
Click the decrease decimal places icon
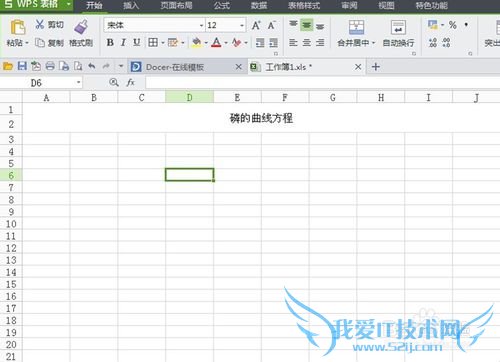446,42
